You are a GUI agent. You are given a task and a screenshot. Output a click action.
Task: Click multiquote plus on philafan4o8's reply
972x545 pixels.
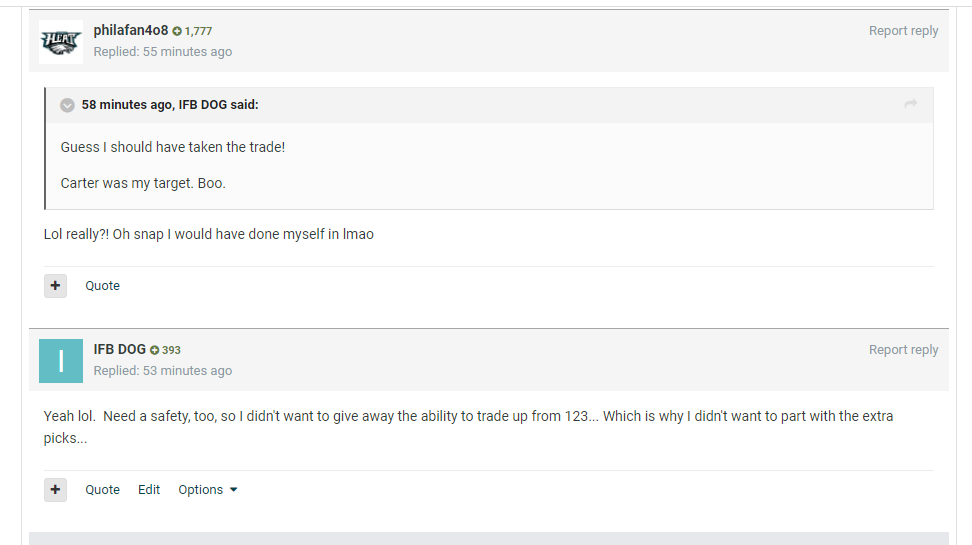point(55,286)
